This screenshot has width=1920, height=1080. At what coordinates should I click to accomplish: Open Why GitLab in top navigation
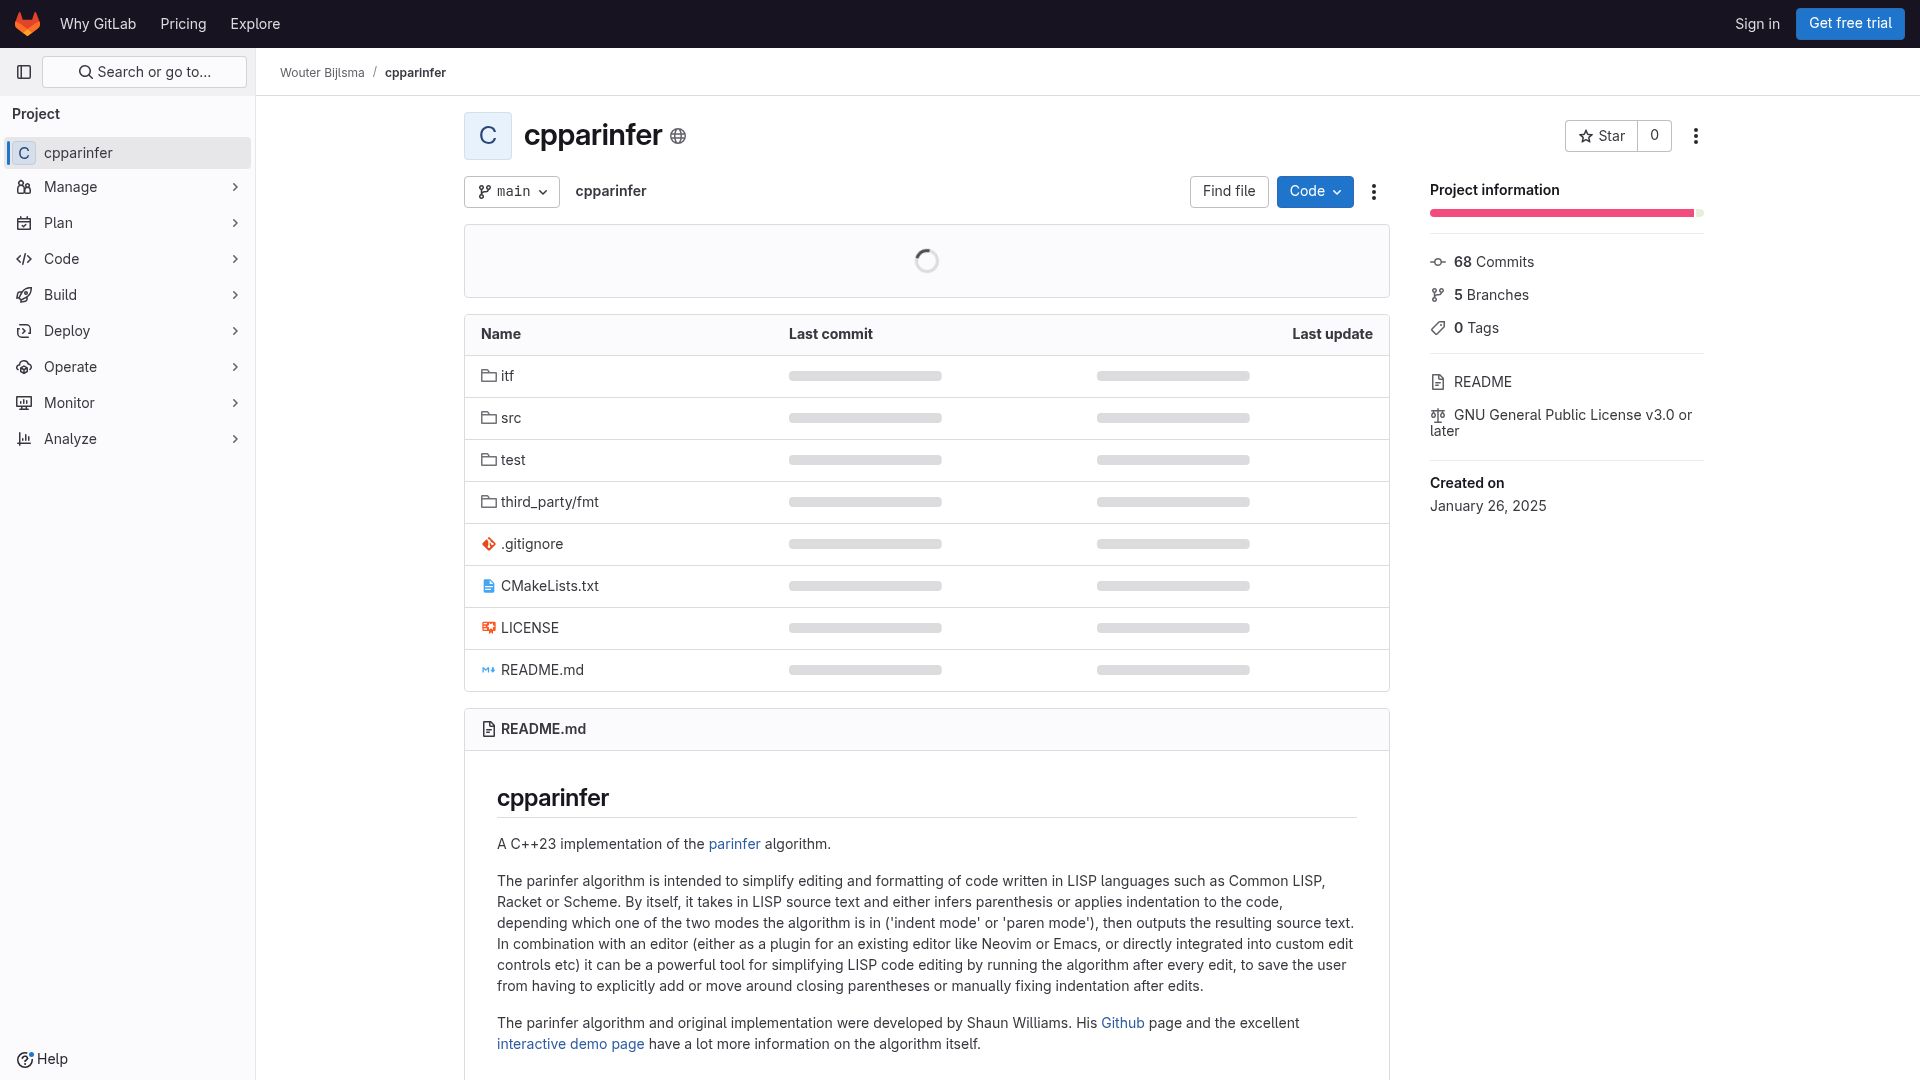click(98, 24)
